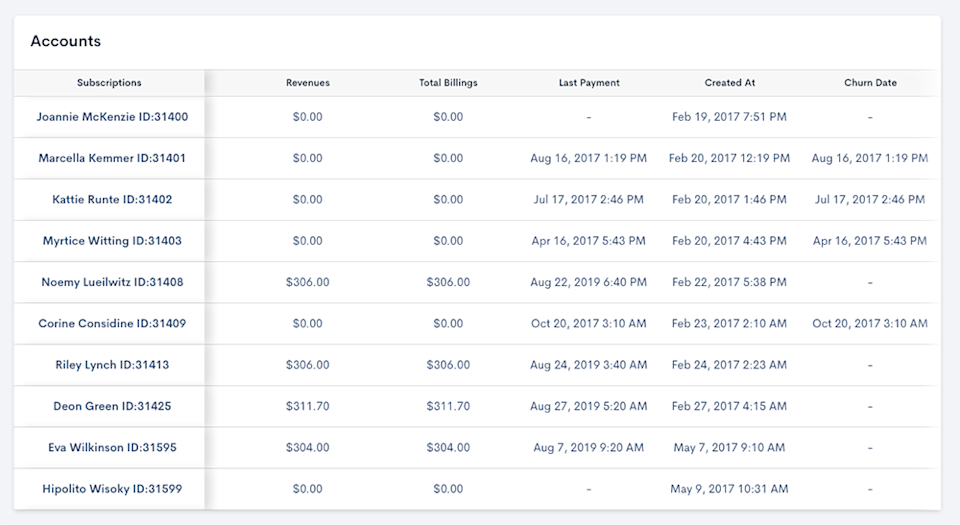The height and width of the screenshot is (525, 960).
Task: Sort table by Revenues column
Action: (x=308, y=83)
